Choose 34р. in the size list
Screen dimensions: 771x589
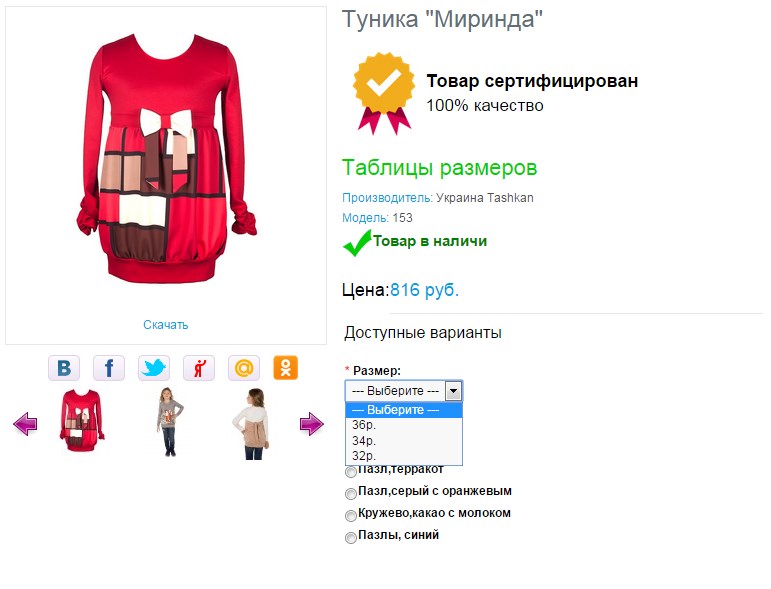[404, 441]
